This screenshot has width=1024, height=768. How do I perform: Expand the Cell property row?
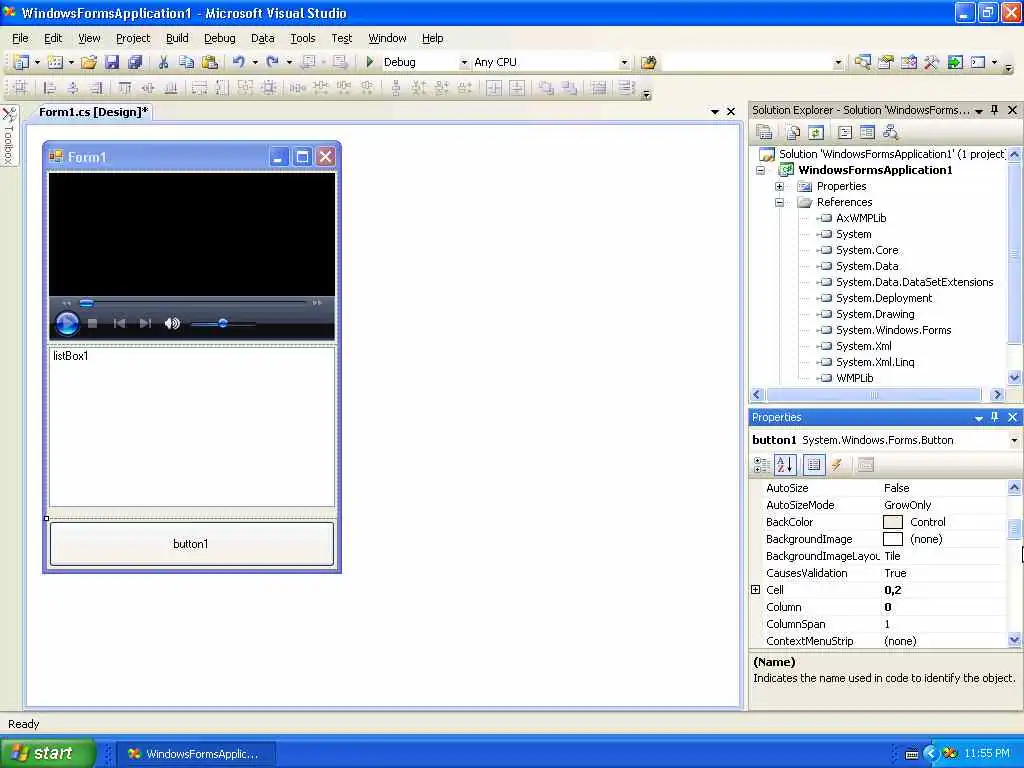(x=756, y=590)
